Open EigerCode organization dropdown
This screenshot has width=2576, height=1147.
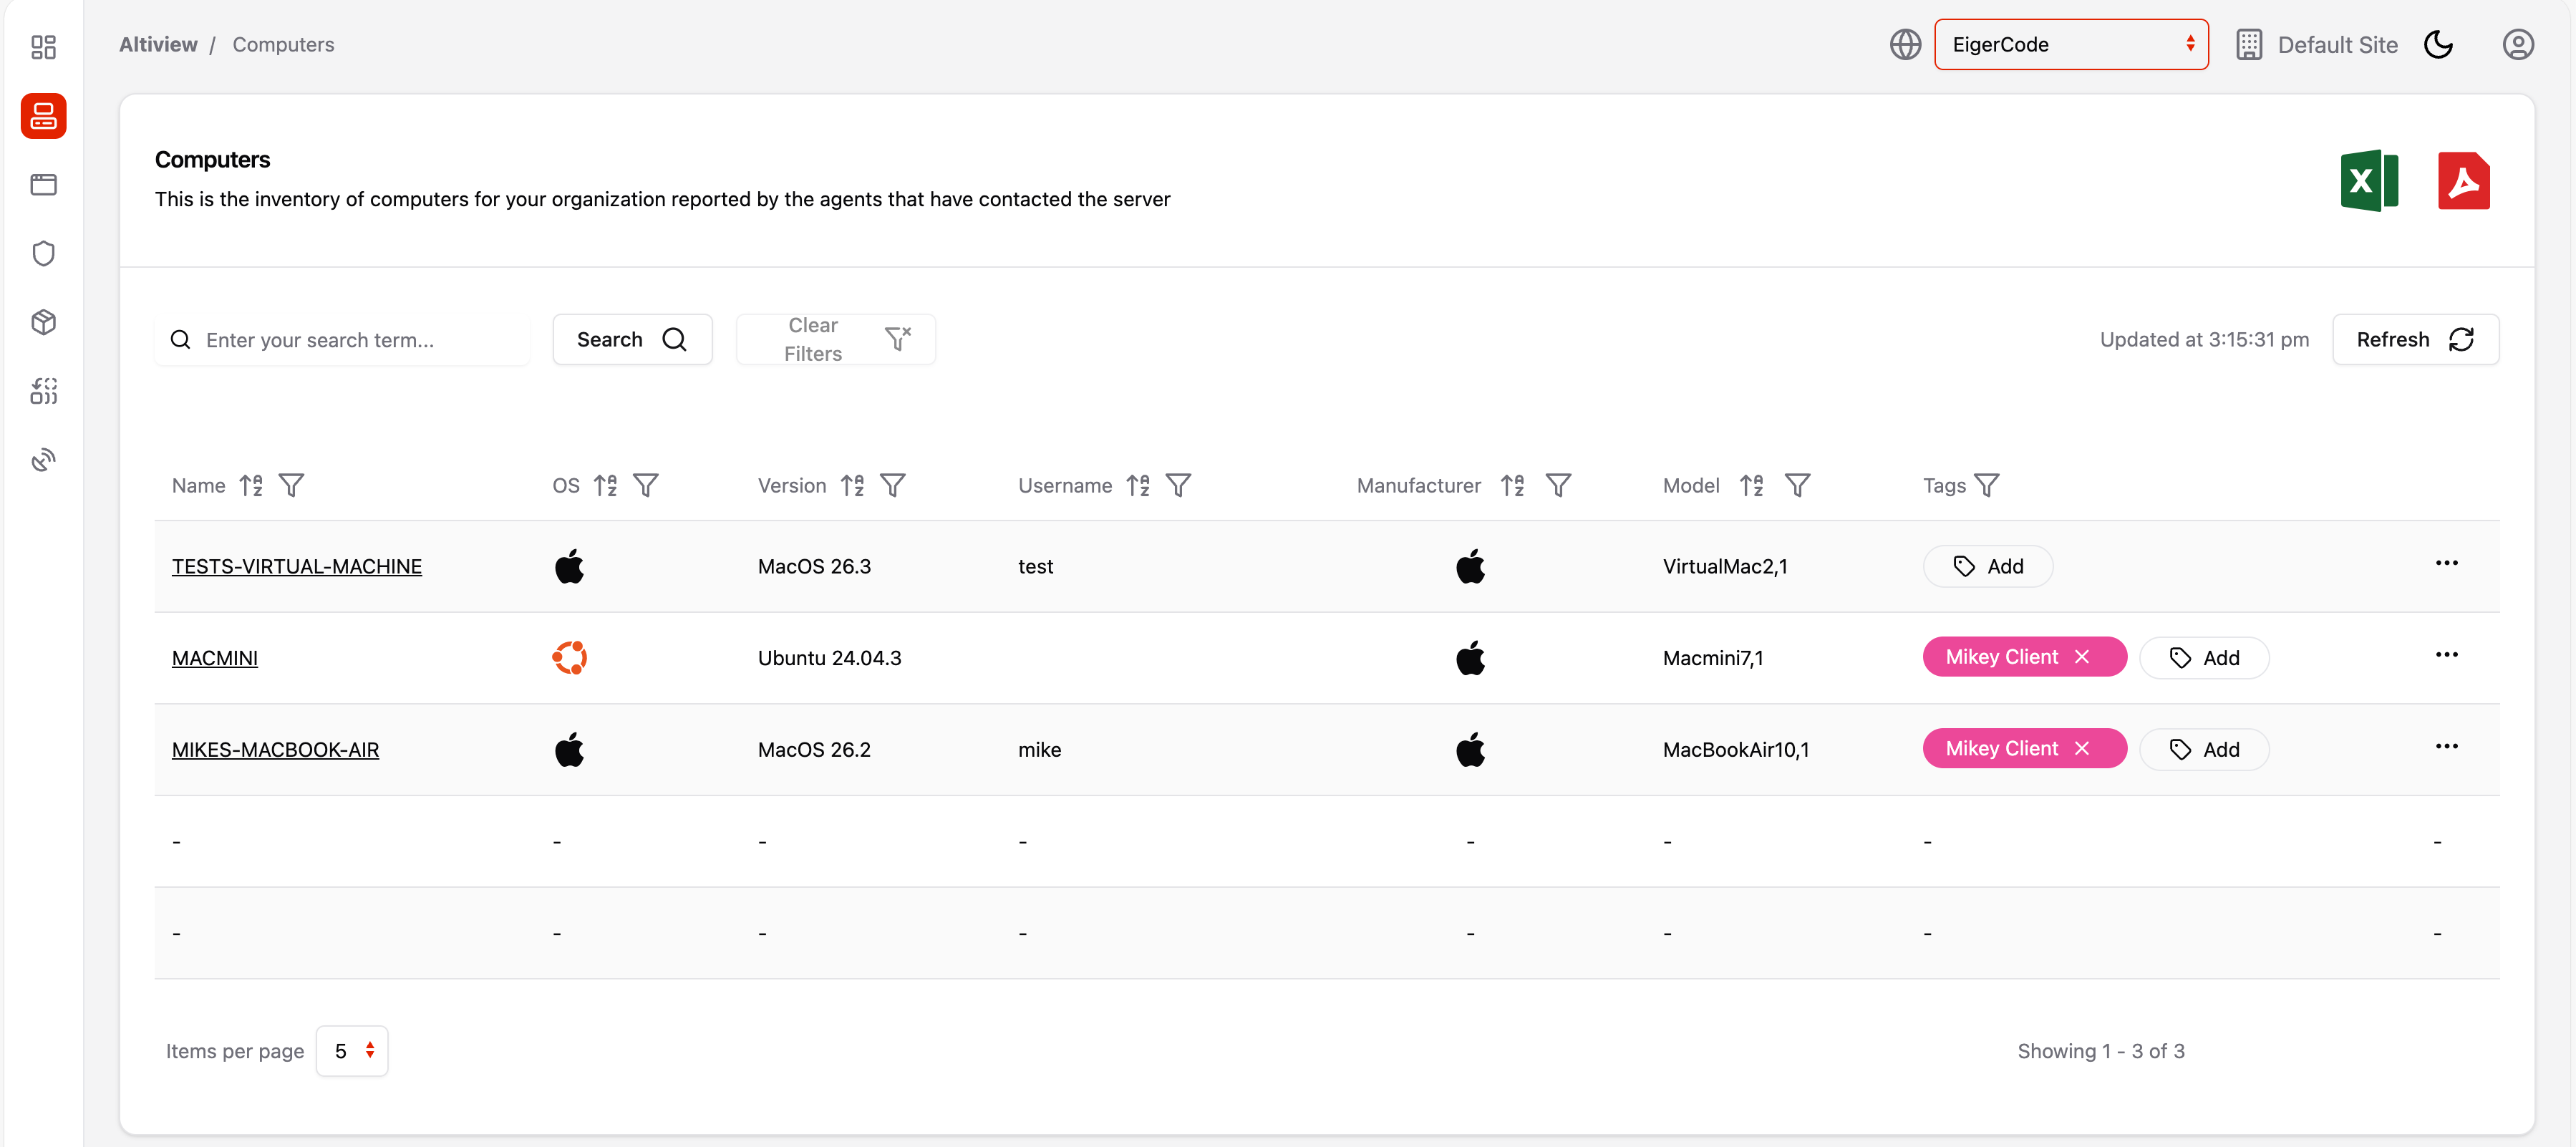point(2070,45)
